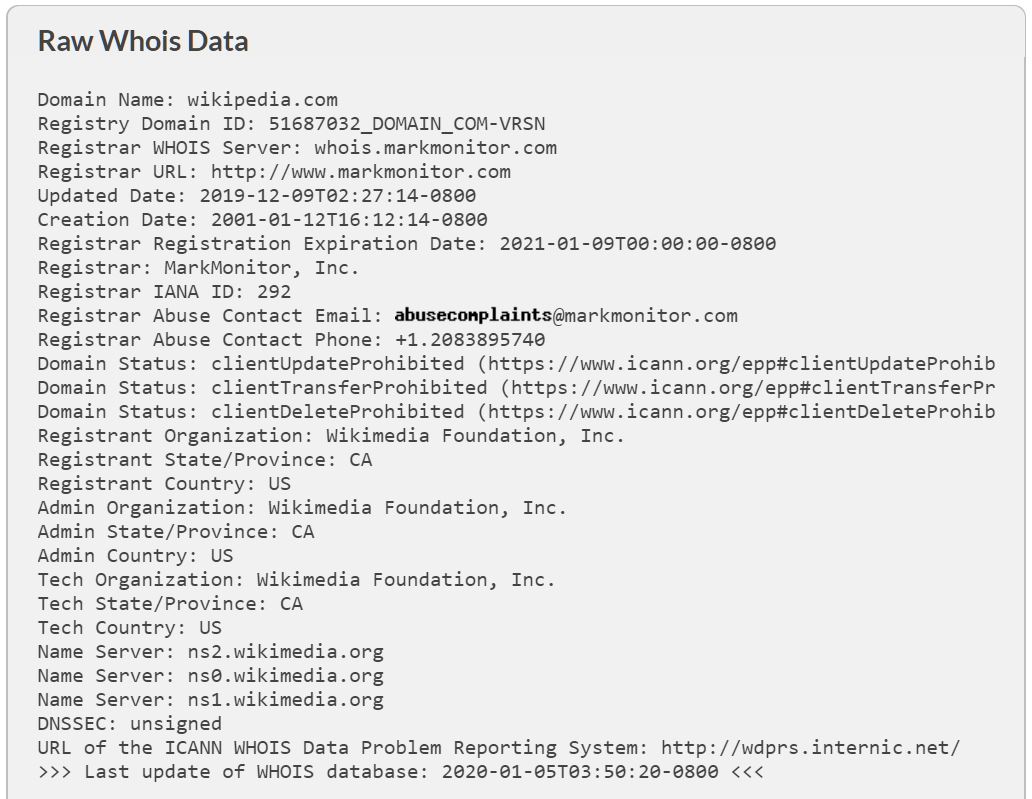
Task: Click the wdprs.internic.net reporting URL
Action: 810,748
